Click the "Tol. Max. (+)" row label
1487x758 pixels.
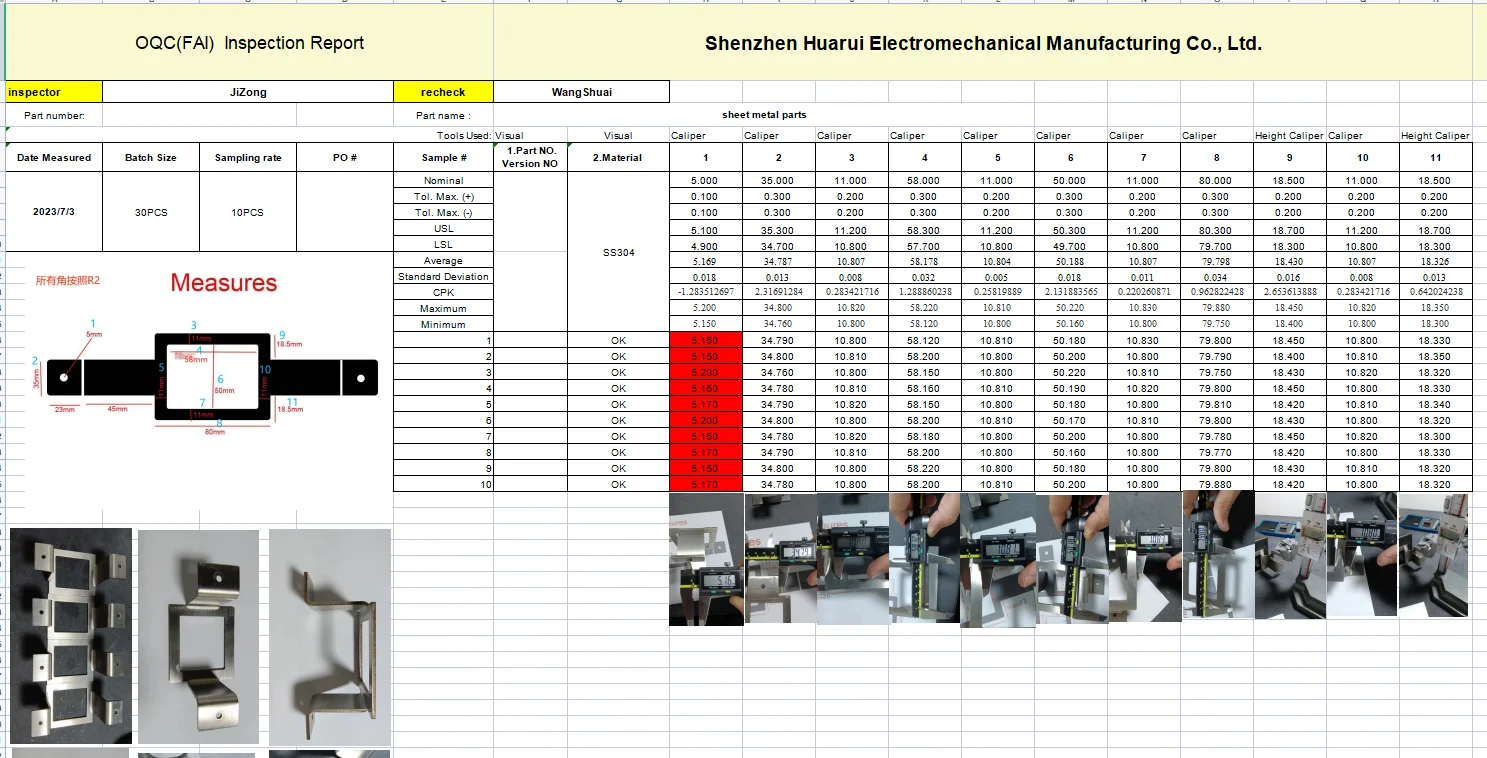pos(443,197)
